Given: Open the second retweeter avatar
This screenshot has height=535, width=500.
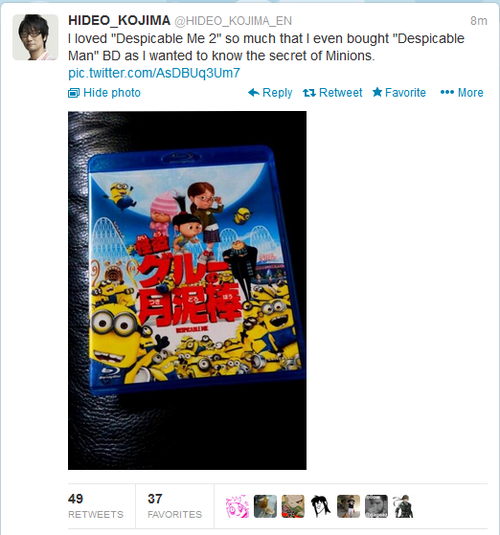Looking at the screenshot, I should point(265,506).
